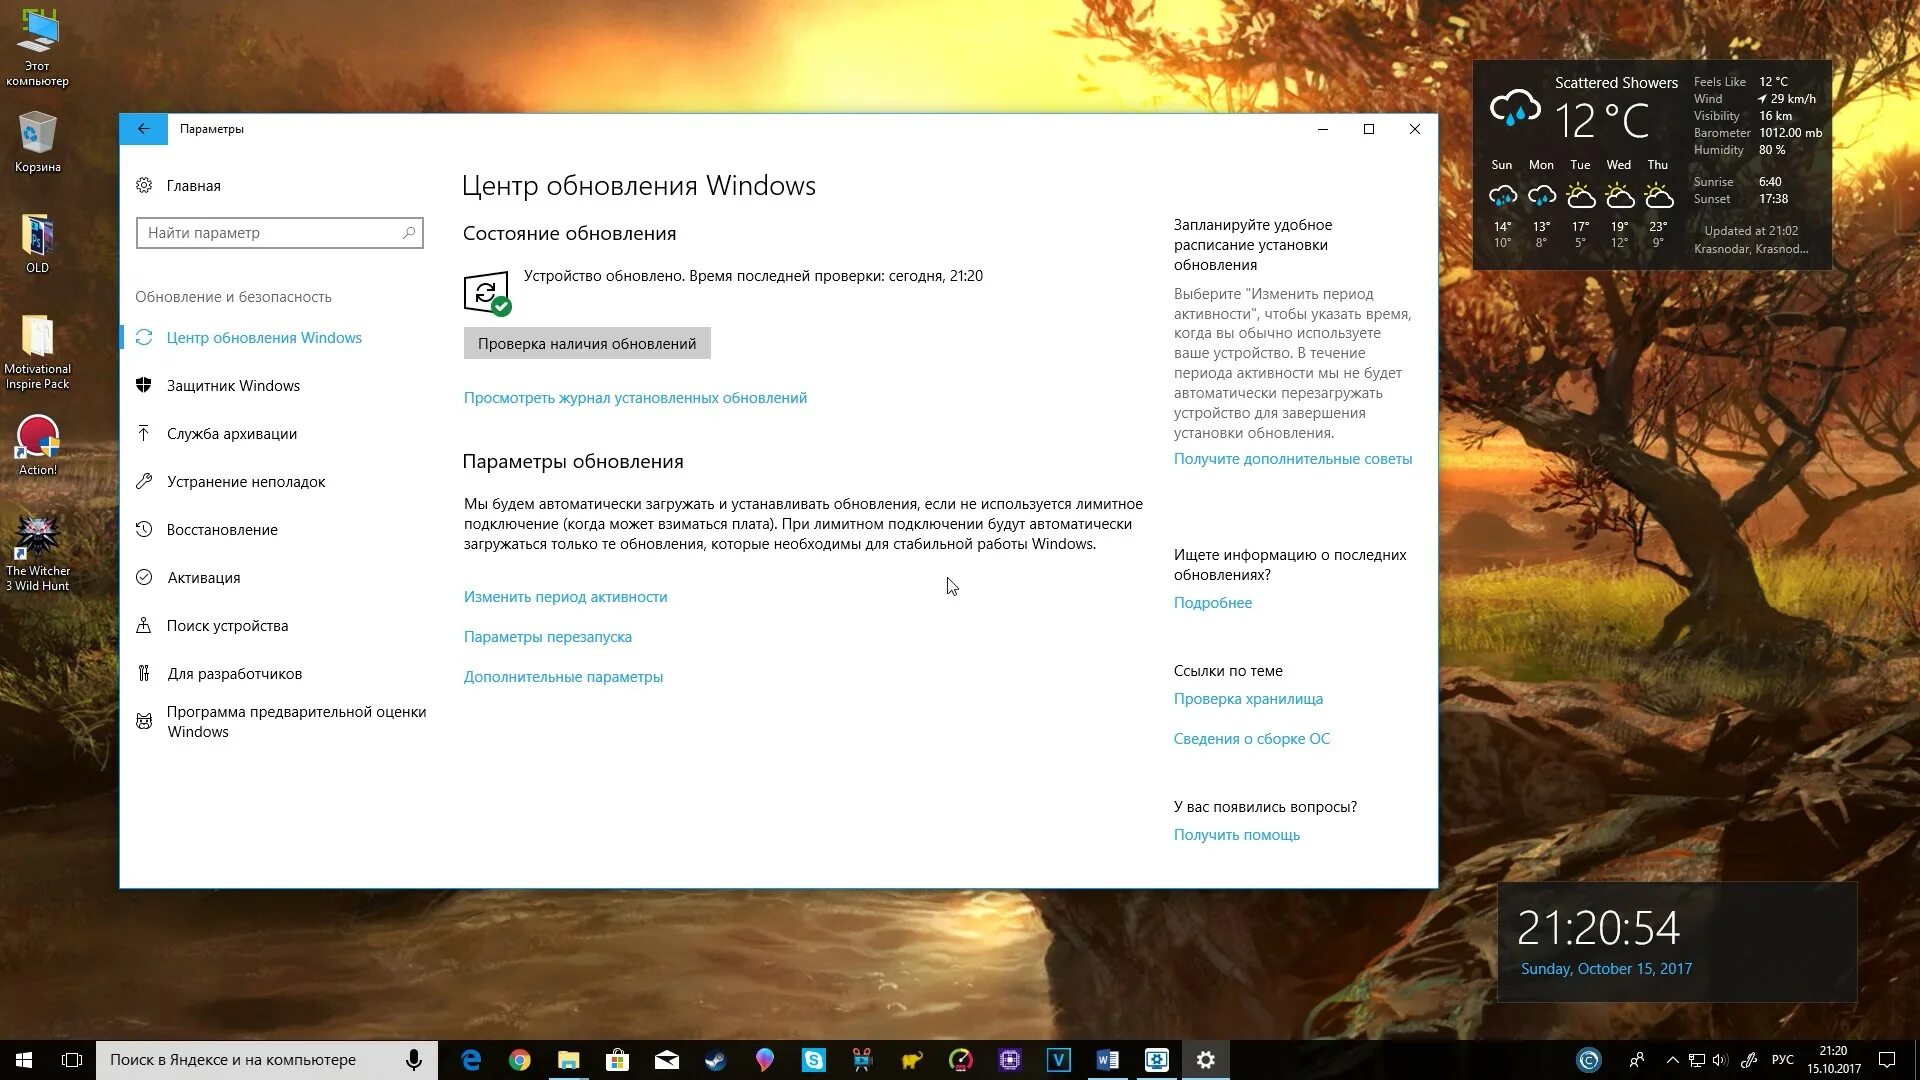Launch Steam from the taskbar
1920x1080 pixels.
tap(715, 1060)
